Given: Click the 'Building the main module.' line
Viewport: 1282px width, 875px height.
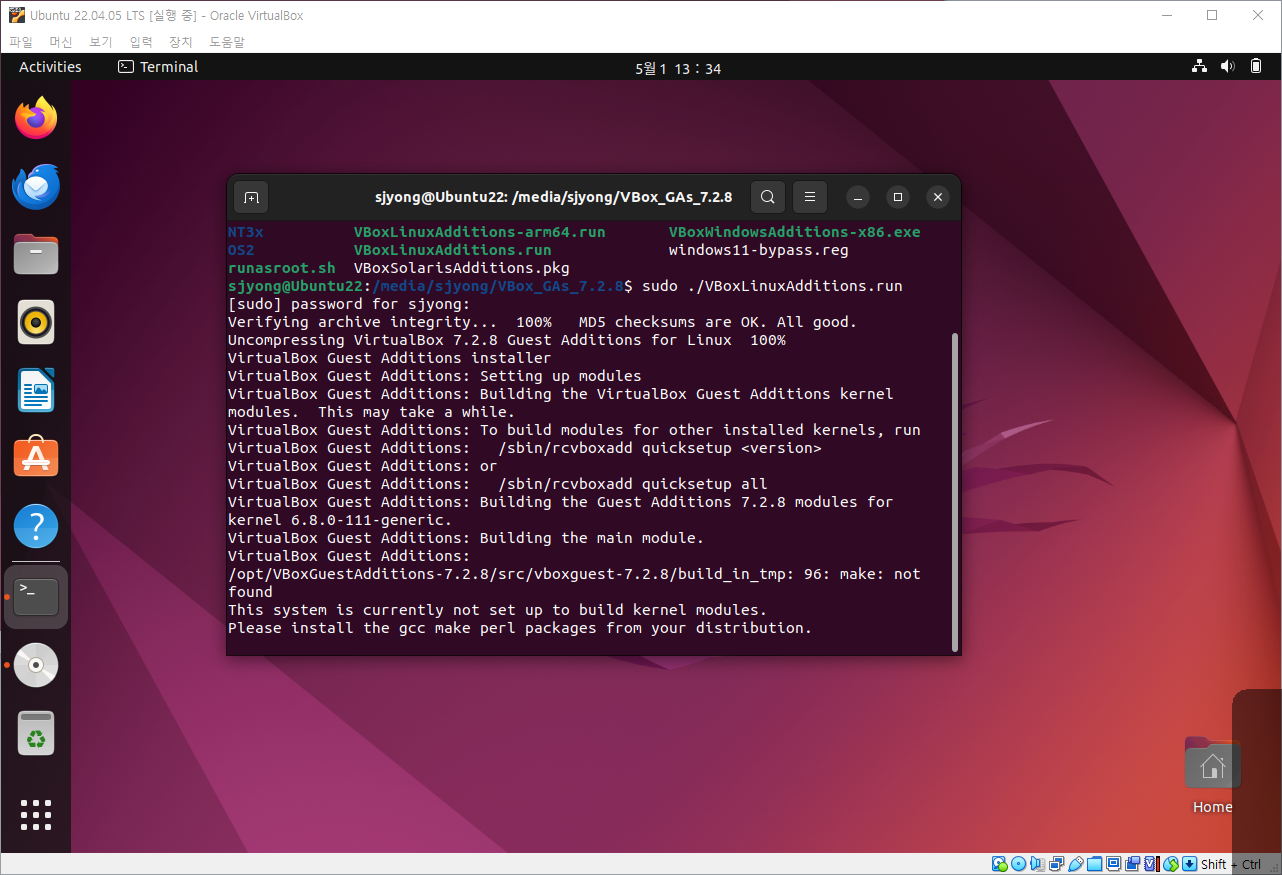Looking at the screenshot, I should (466, 538).
